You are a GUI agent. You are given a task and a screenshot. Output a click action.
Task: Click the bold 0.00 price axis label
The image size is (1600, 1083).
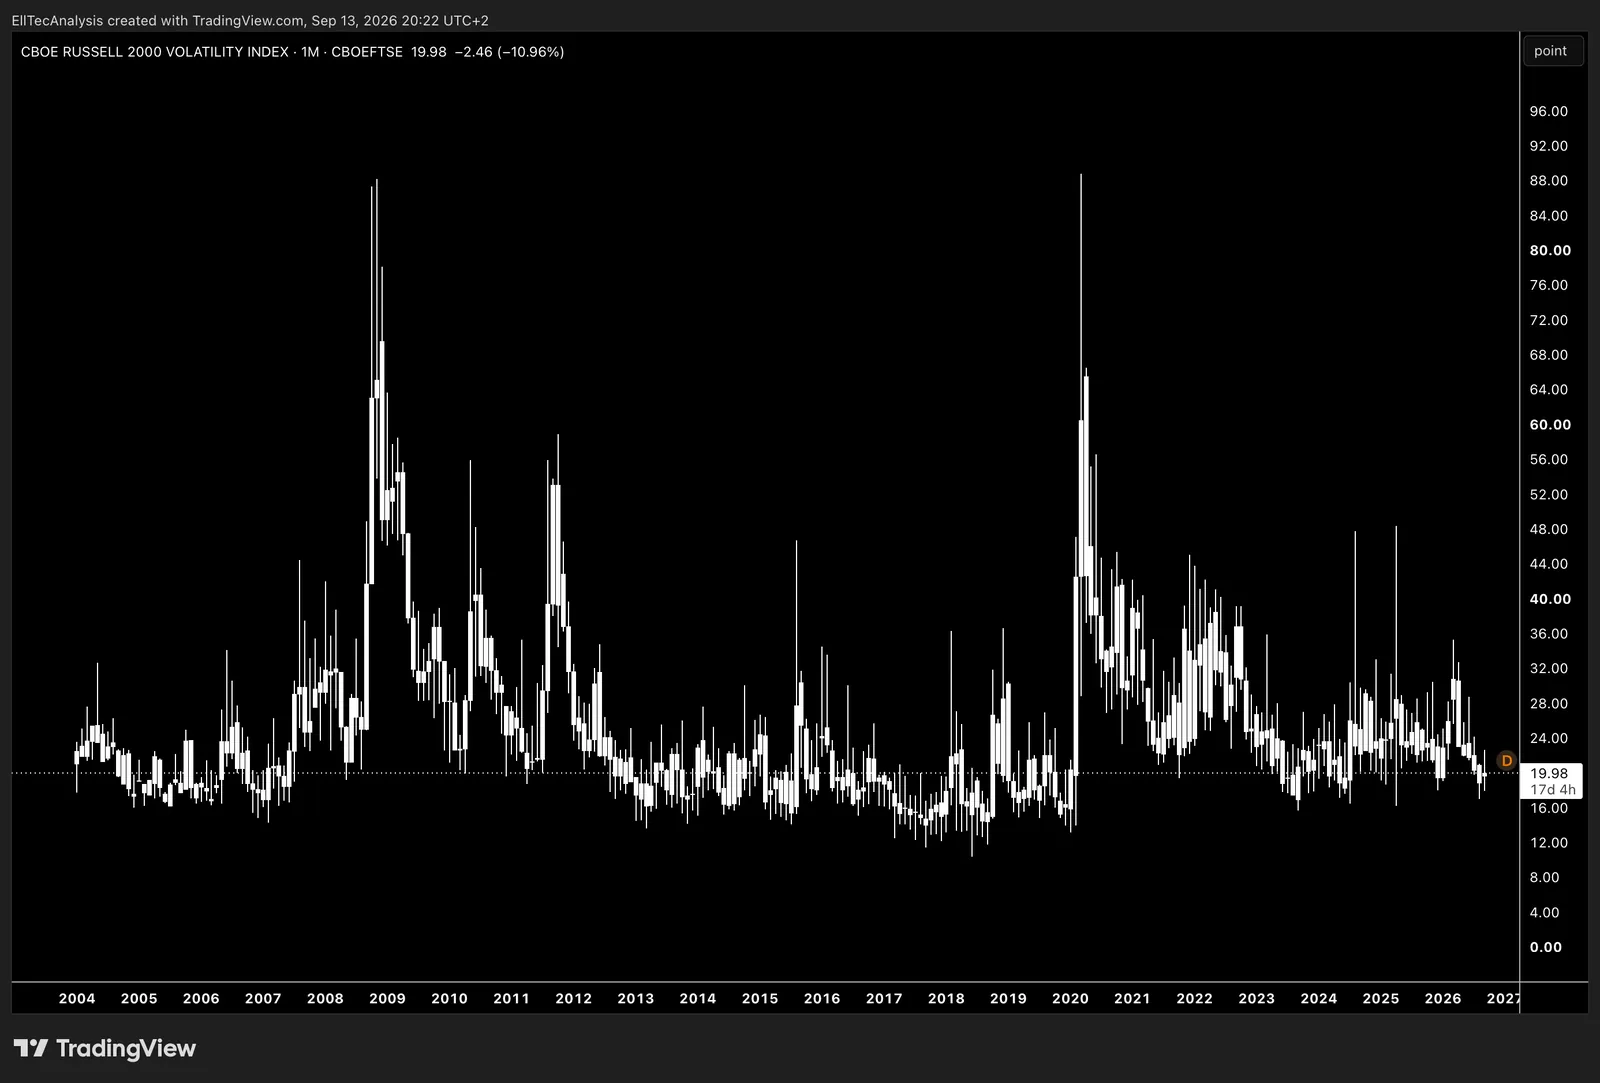tap(1546, 948)
